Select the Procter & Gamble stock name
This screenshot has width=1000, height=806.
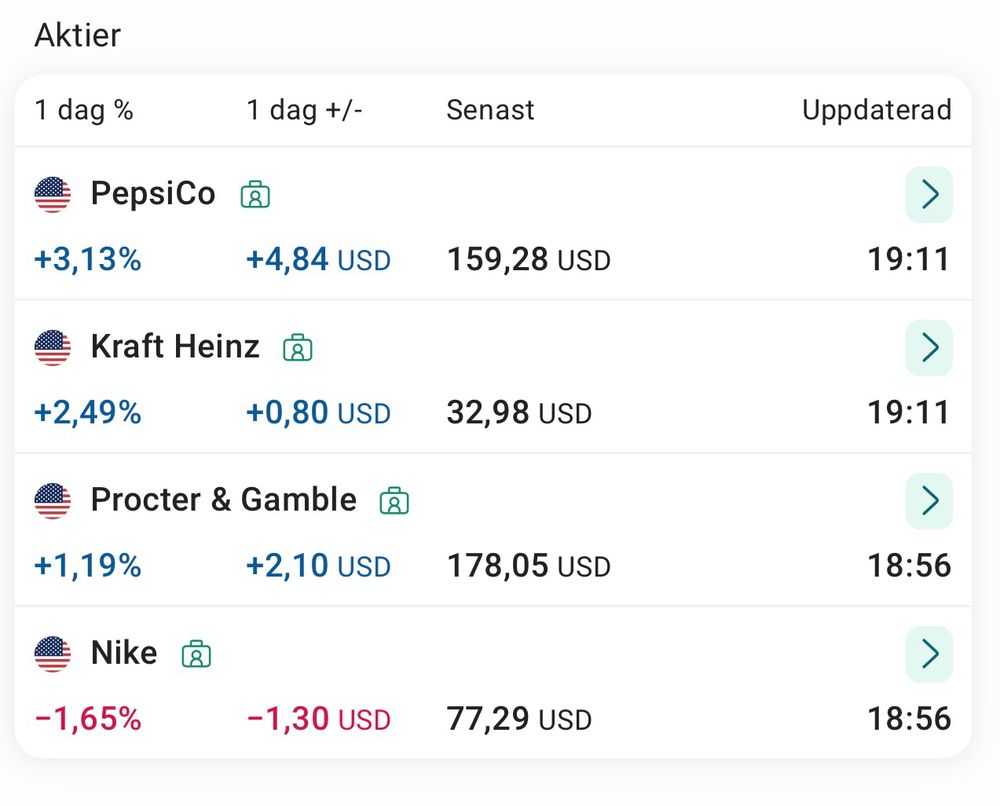[x=223, y=500]
